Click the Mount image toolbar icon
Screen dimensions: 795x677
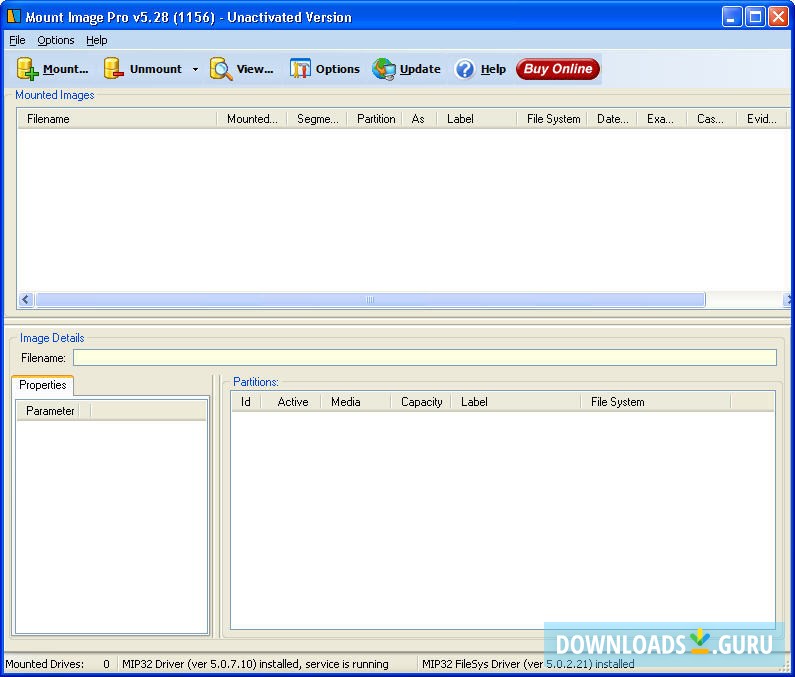pos(27,69)
